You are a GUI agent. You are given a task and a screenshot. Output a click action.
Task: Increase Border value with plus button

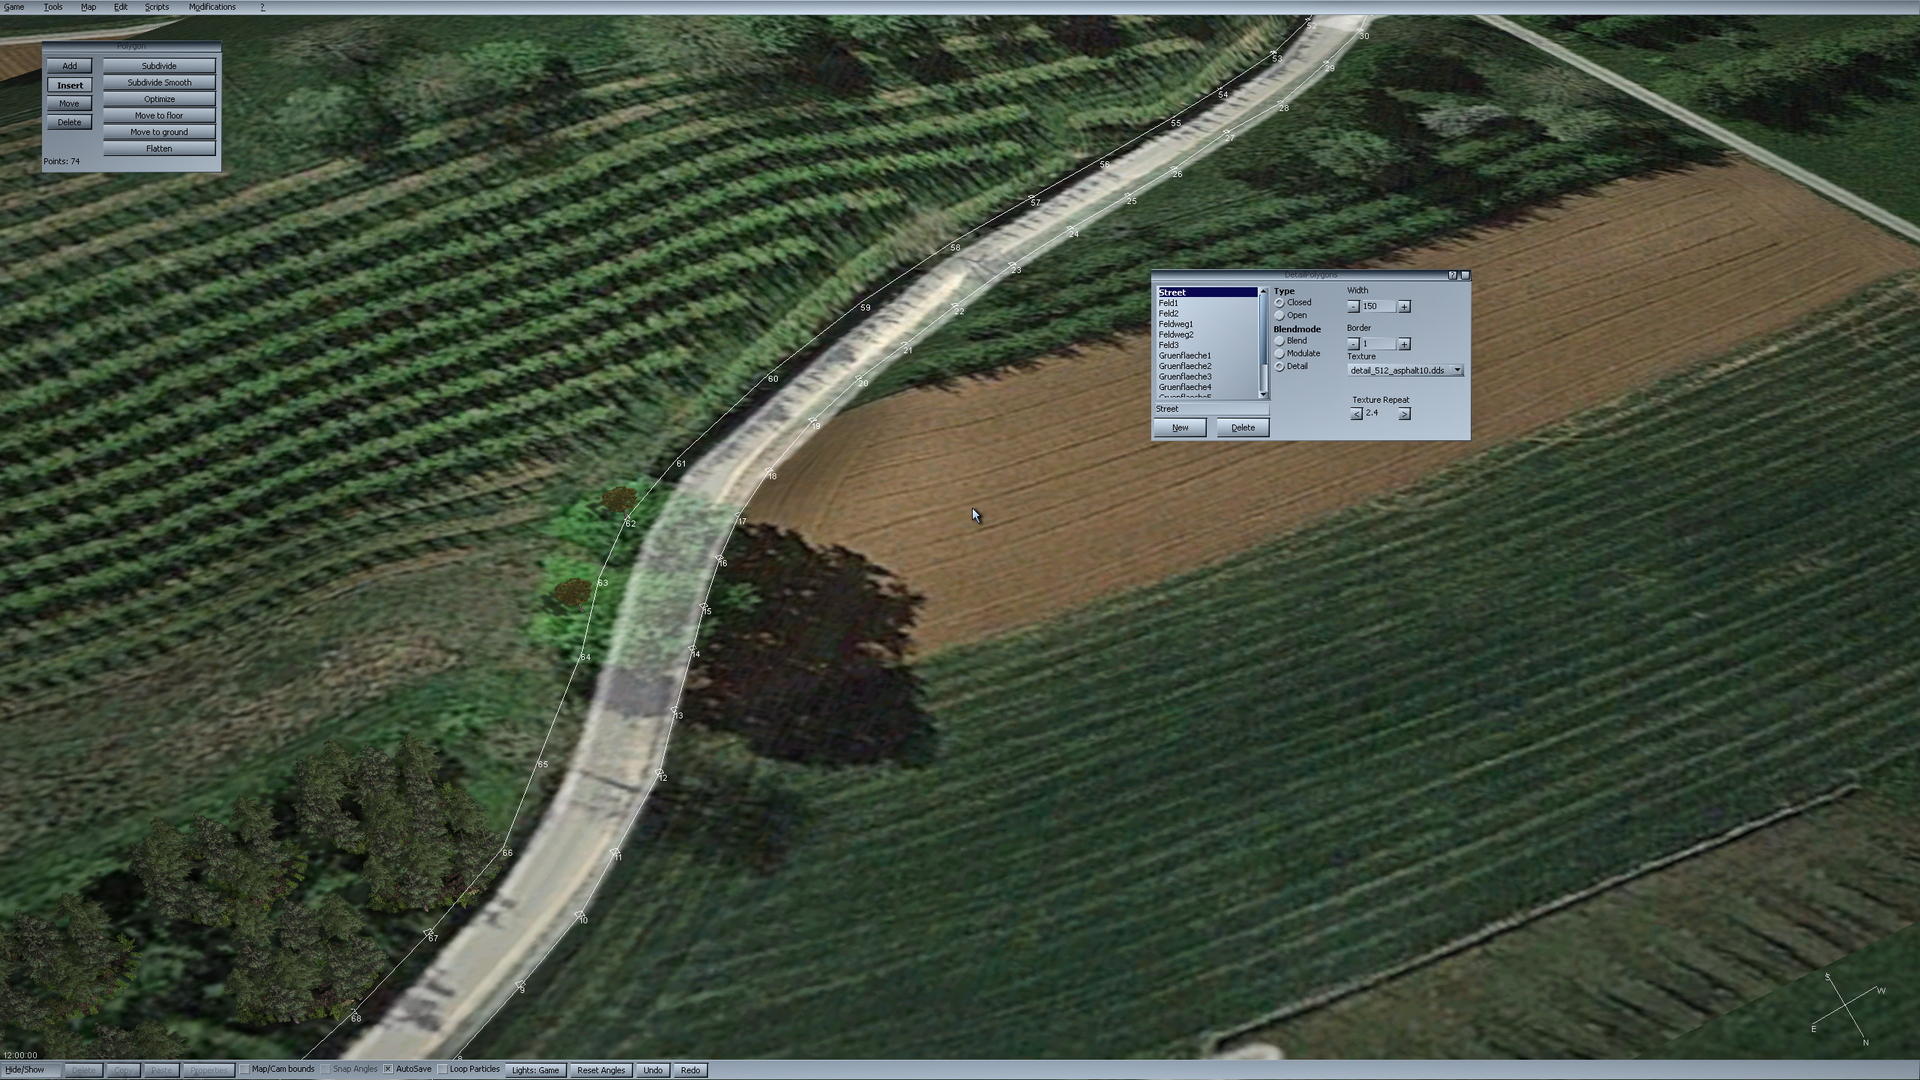(x=1404, y=344)
